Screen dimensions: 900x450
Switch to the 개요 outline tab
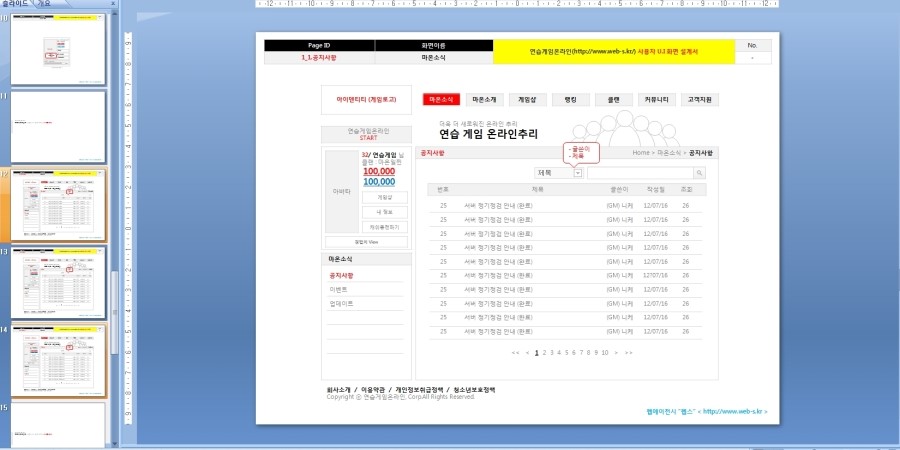pos(44,3)
